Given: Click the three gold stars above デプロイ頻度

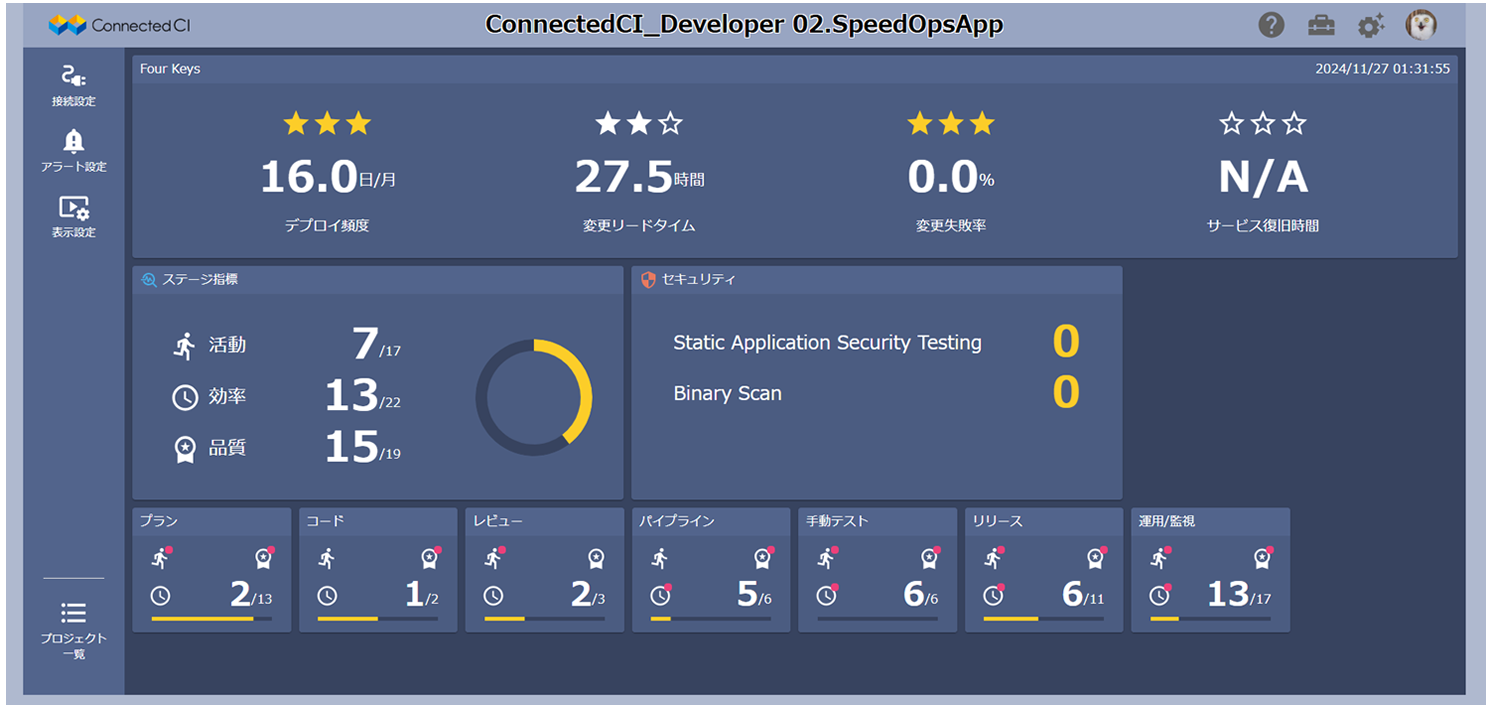Looking at the screenshot, I should point(327,123).
